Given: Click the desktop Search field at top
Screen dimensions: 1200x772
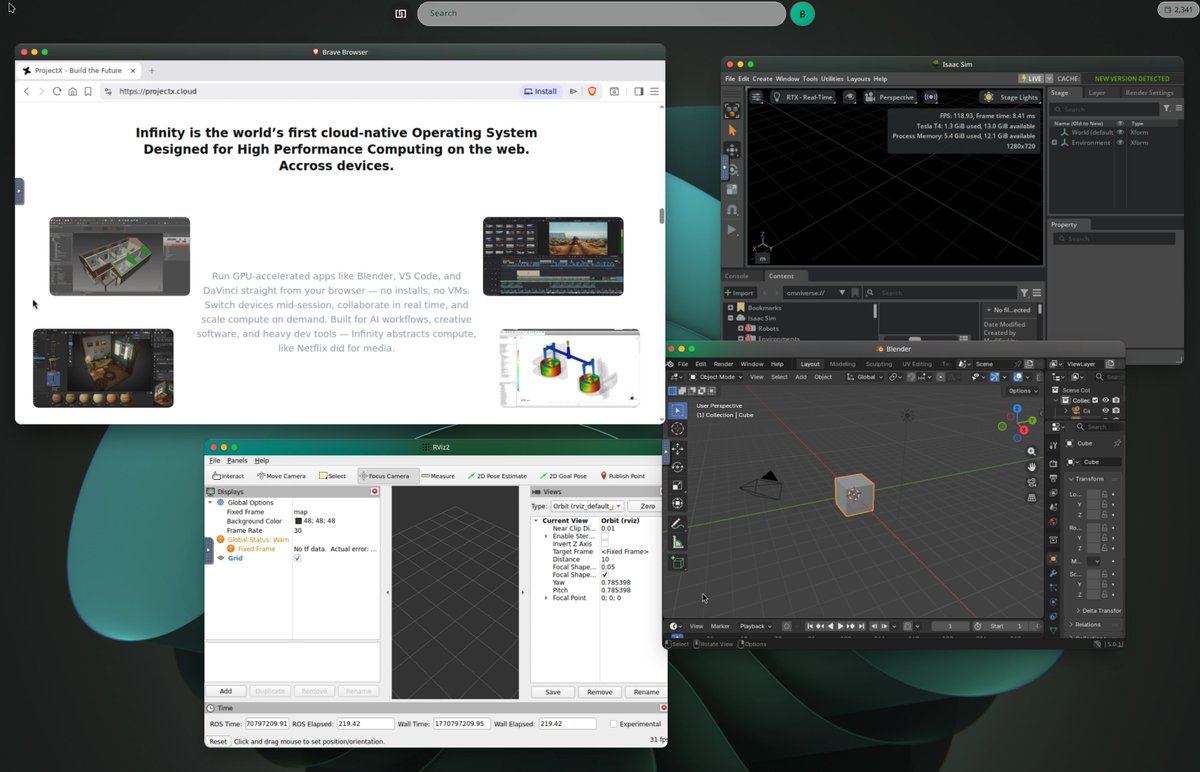Looking at the screenshot, I should pos(601,13).
